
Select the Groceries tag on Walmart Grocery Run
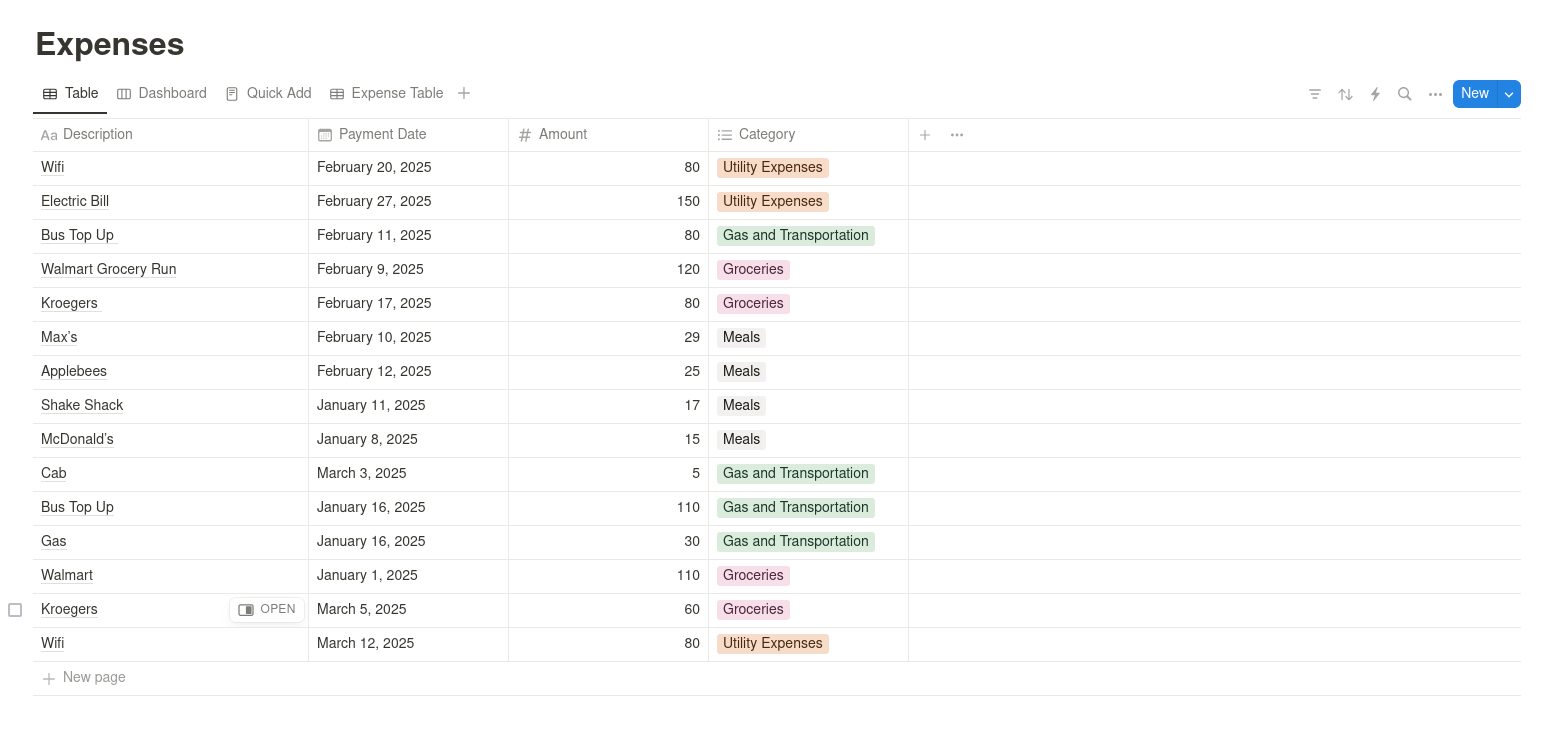[753, 269]
